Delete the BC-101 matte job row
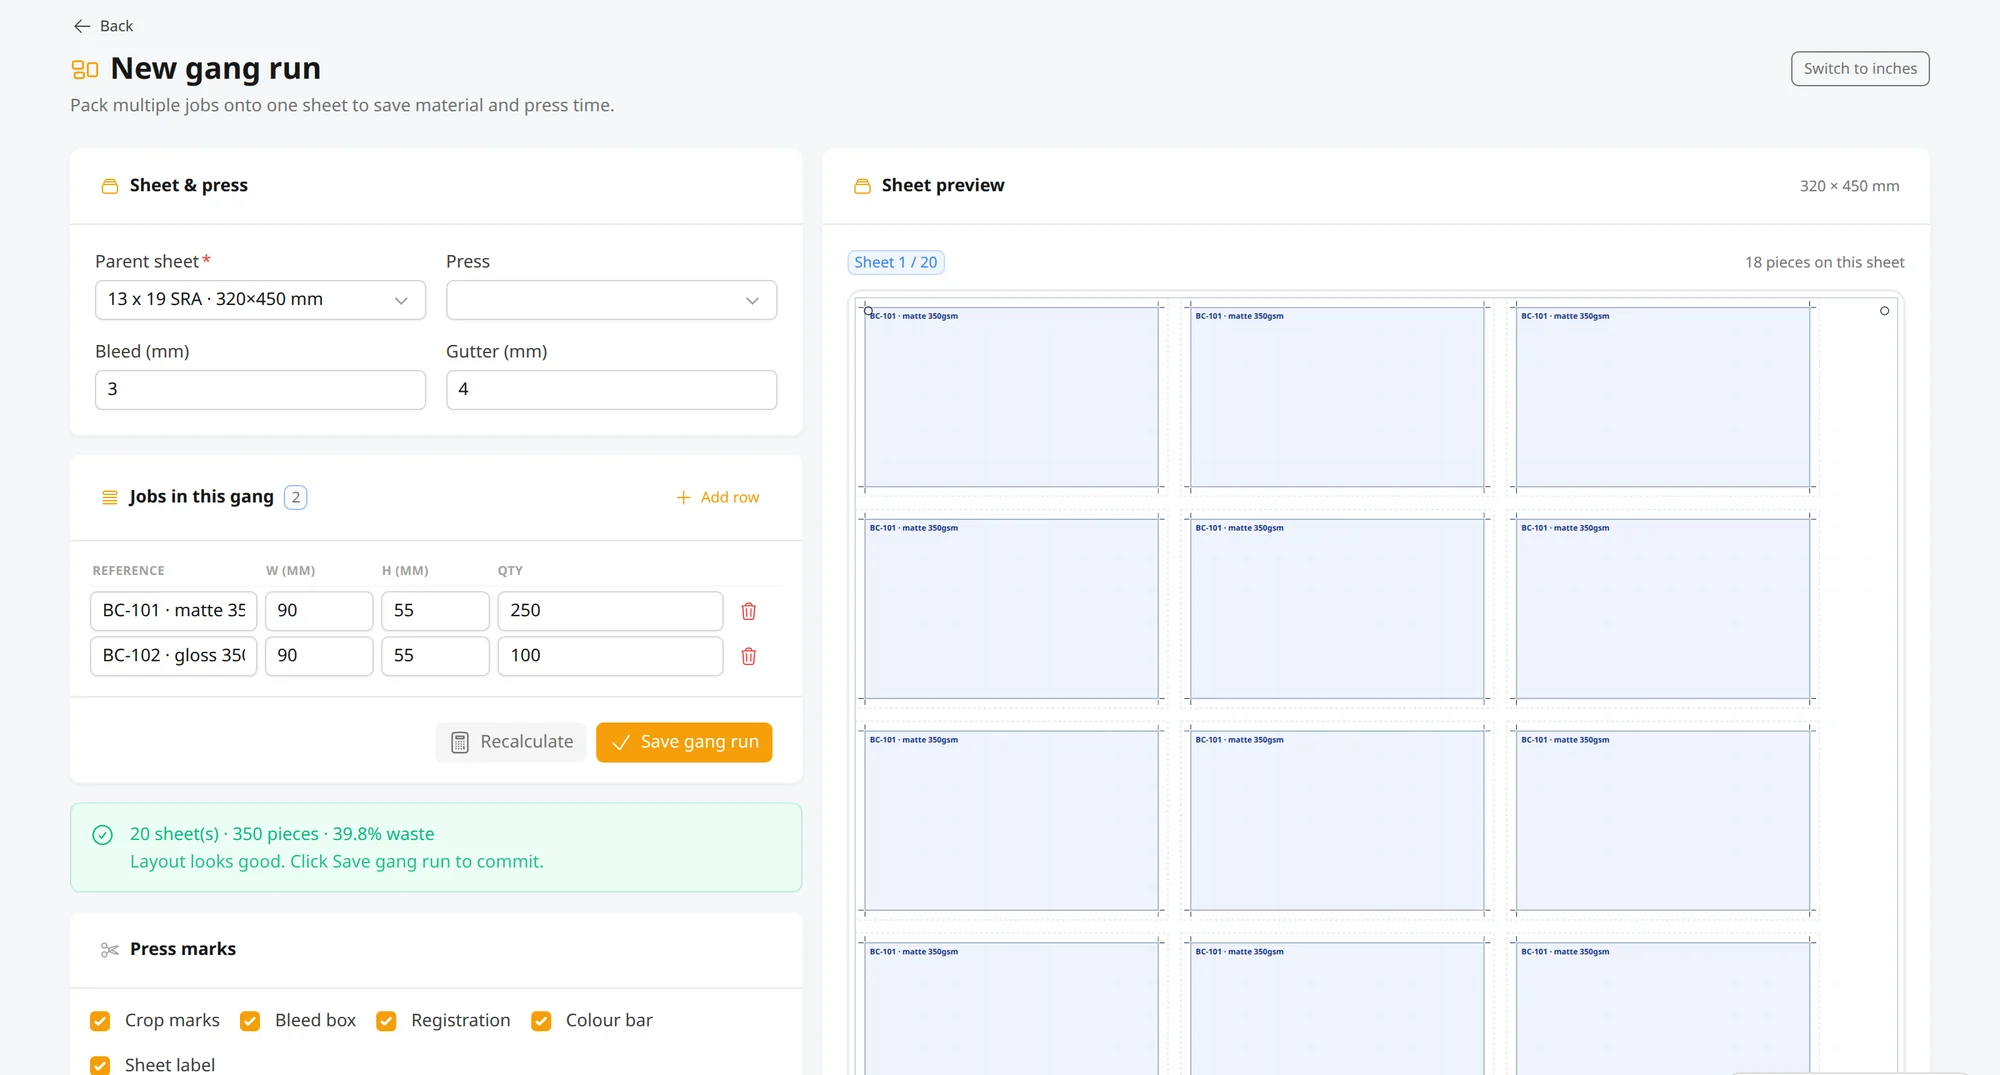Image resolution: width=2000 pixels, height=1075 pixels. [x=748, y=611]
